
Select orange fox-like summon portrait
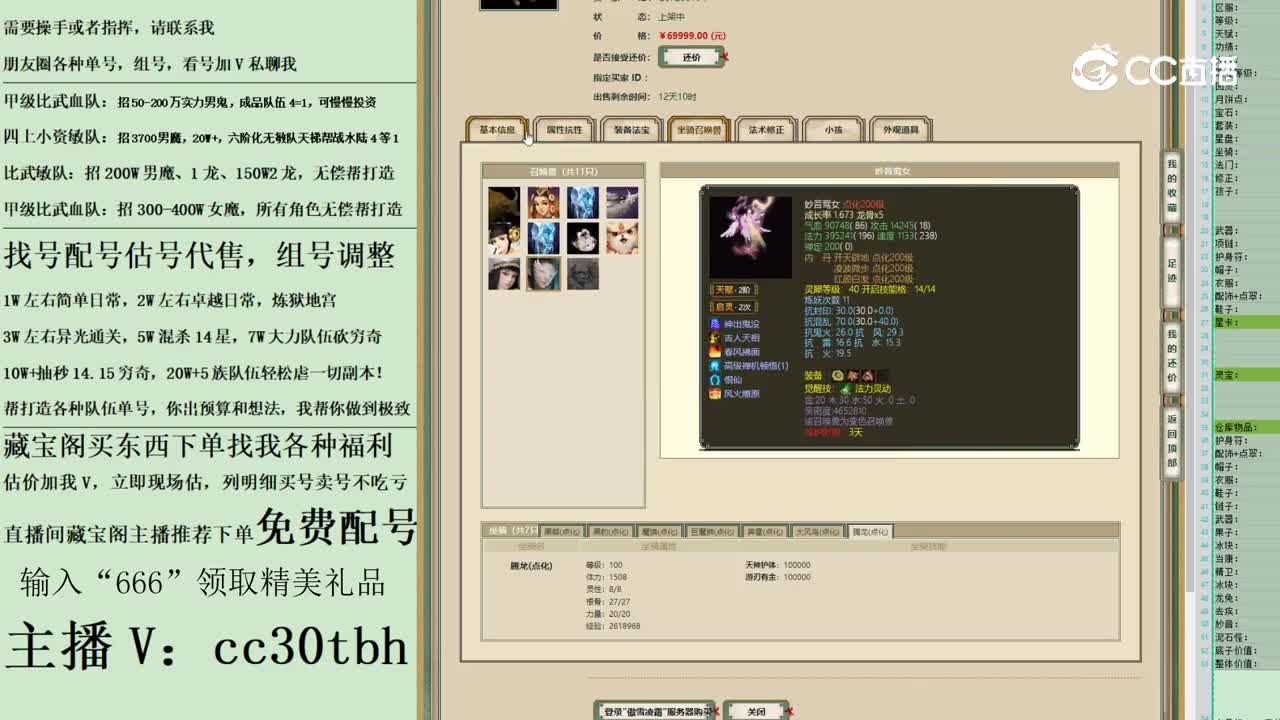[621, 238]
